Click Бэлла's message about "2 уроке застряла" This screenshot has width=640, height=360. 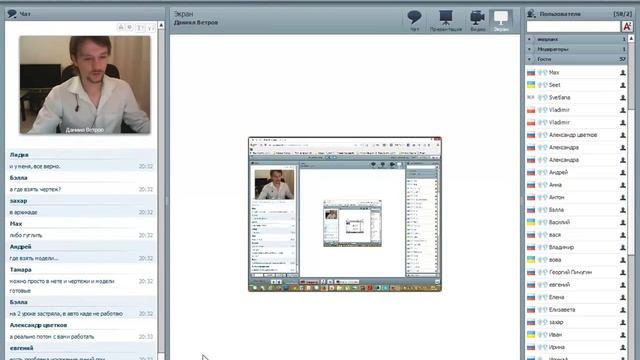tap(66, 314)
